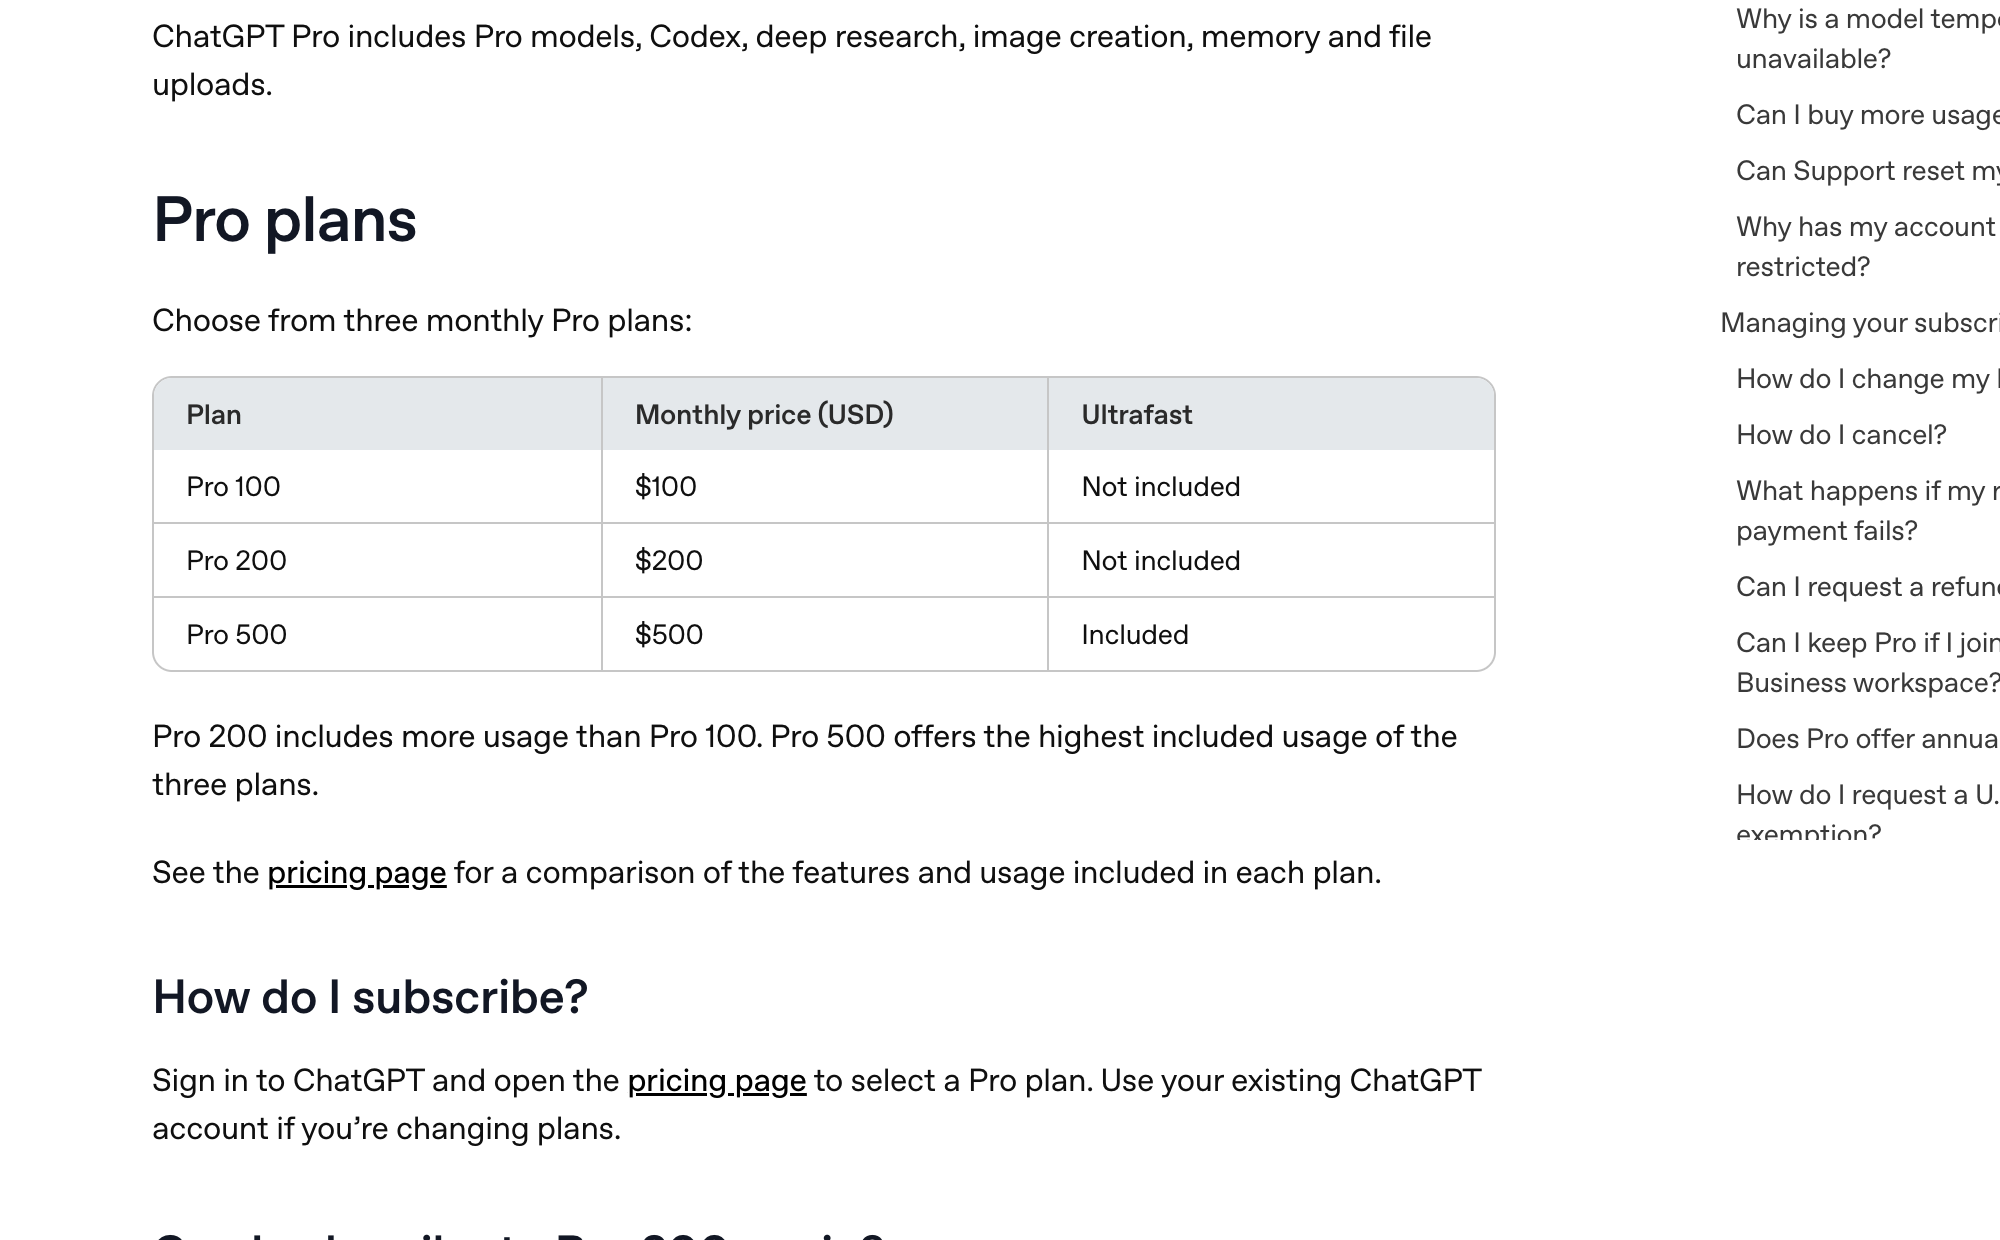Go to the "Does Pro offer annual" sidebar link
This screenshot has height=1240, width=2000.
(1867, 739)
